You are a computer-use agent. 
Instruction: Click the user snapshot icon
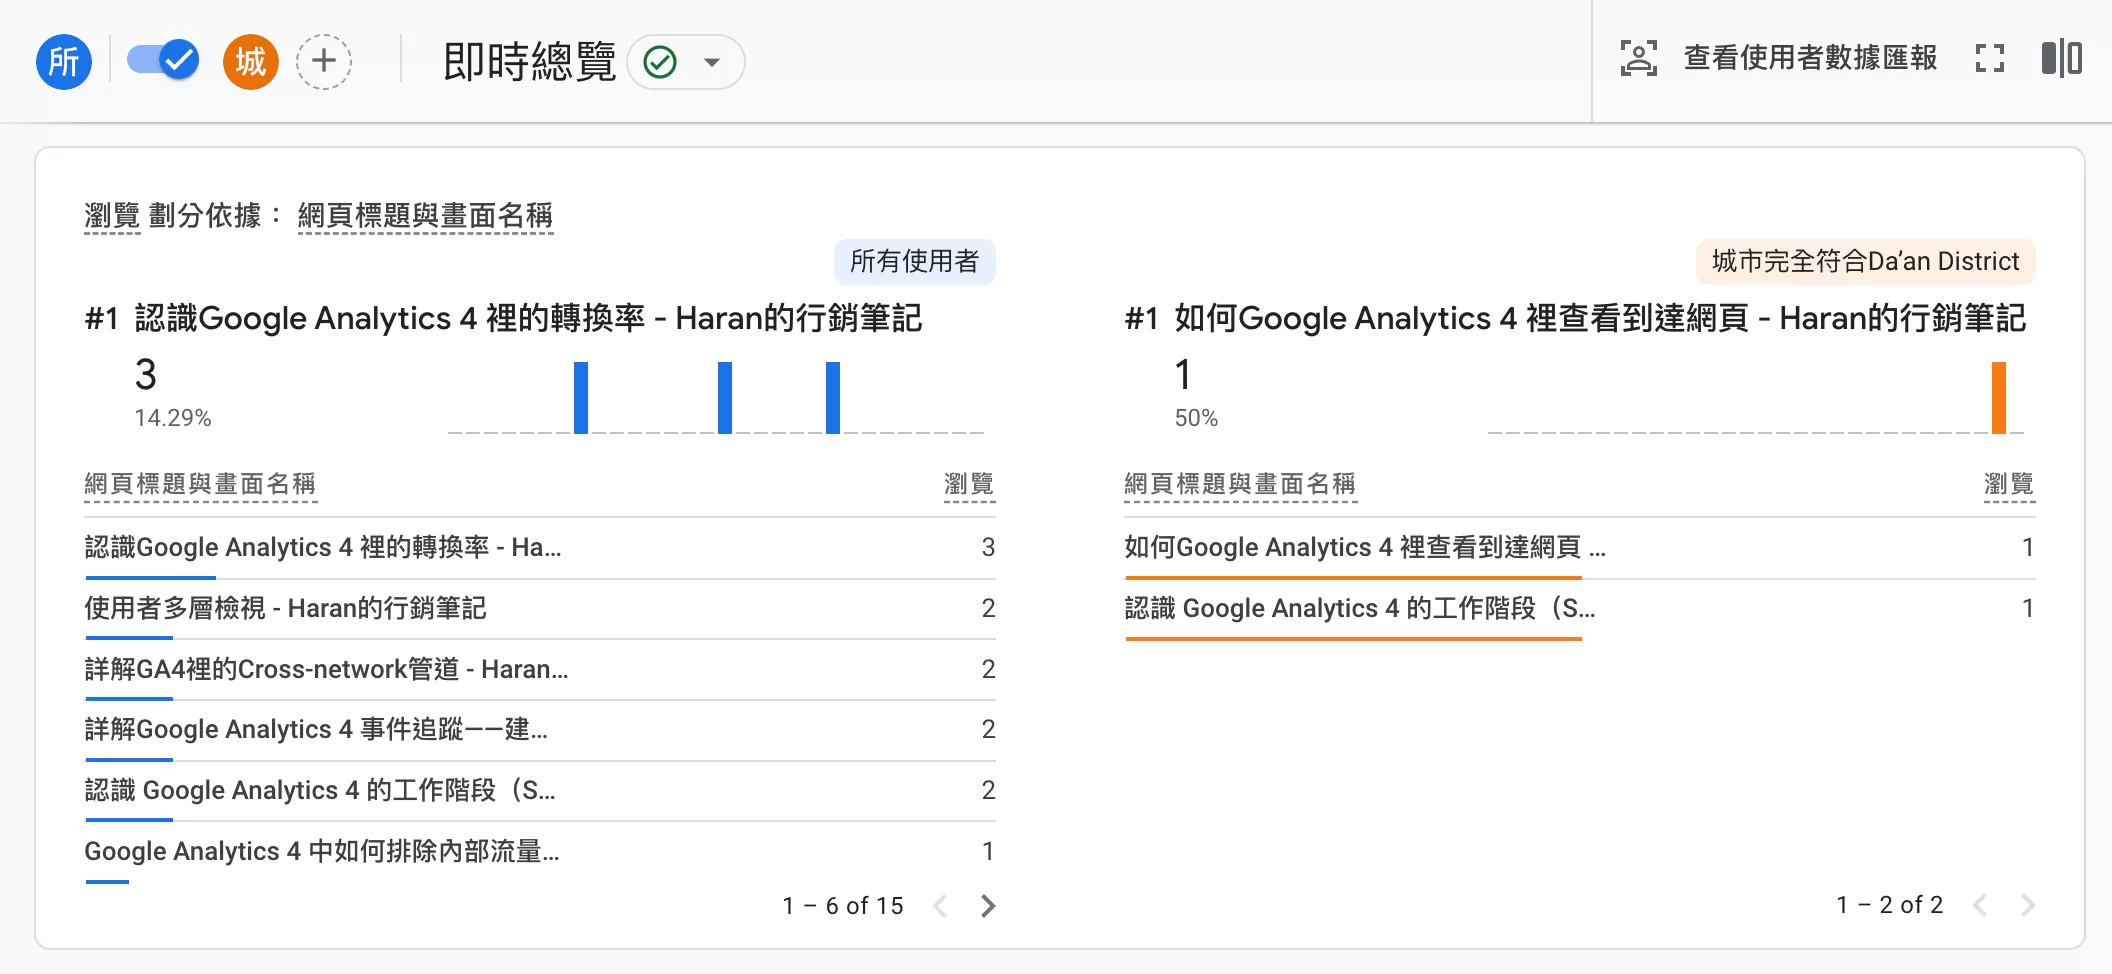coord(1638,58)
